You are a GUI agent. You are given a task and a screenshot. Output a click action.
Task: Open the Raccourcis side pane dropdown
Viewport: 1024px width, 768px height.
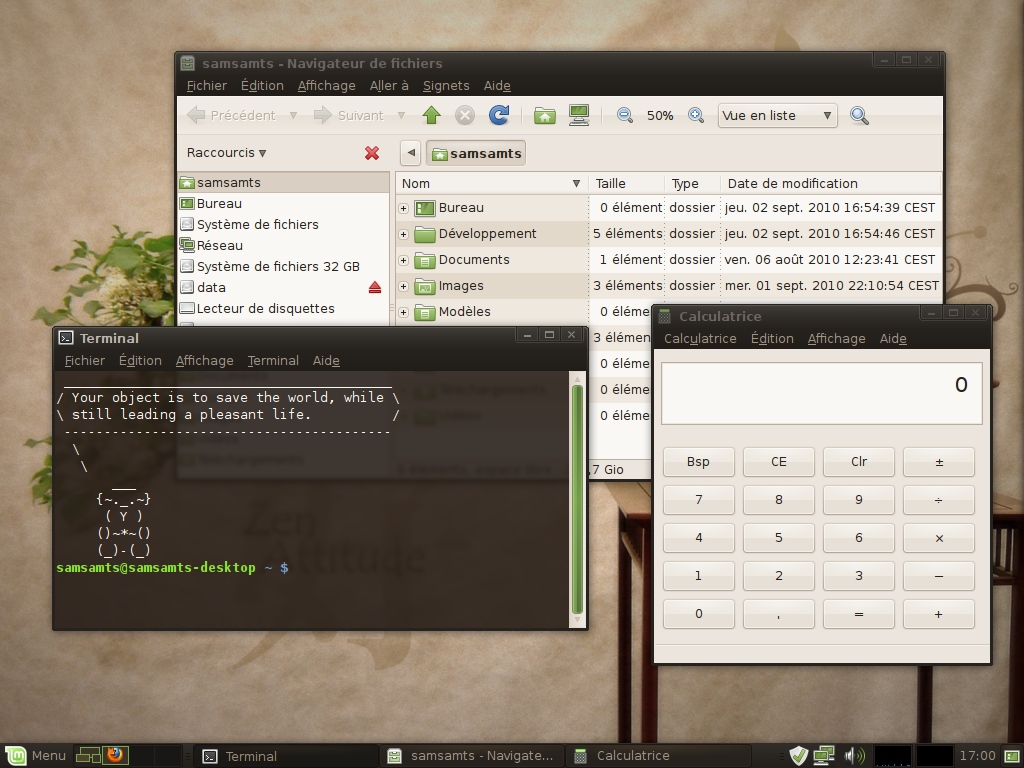[x=226, y=153]
